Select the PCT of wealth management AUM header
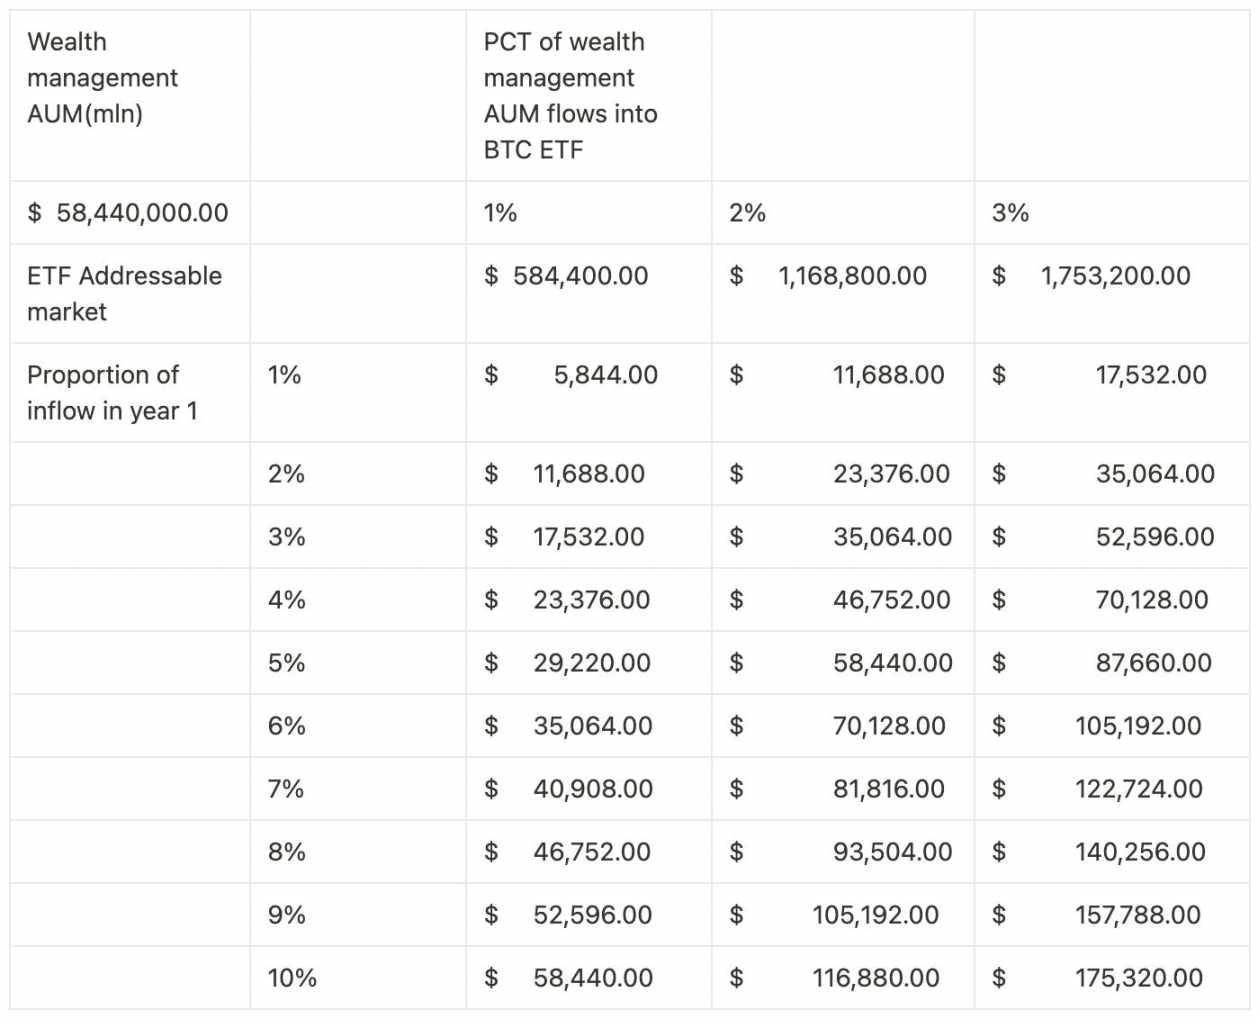 570,96
